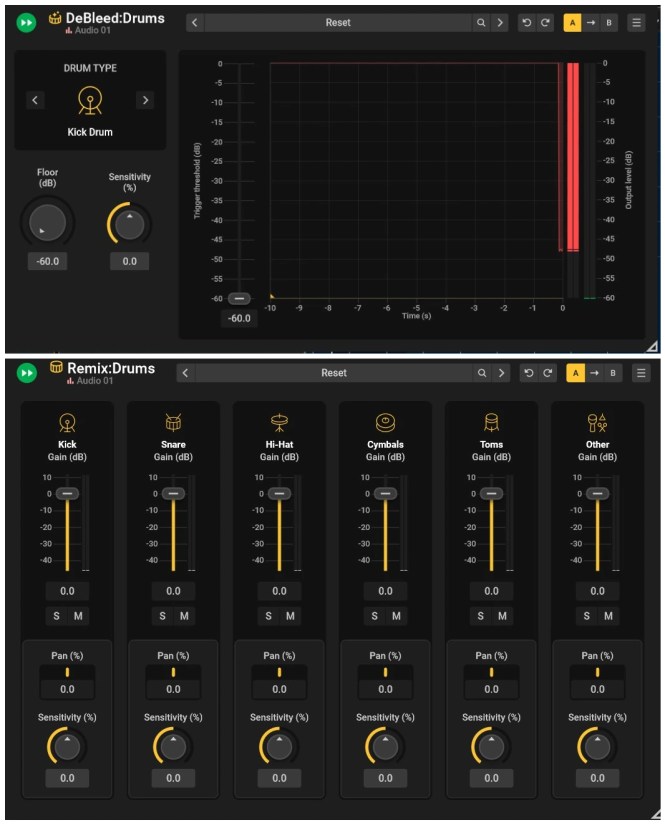Mute the Toms channel
Screen dimensions: 665x825
(x=502, y=616)
